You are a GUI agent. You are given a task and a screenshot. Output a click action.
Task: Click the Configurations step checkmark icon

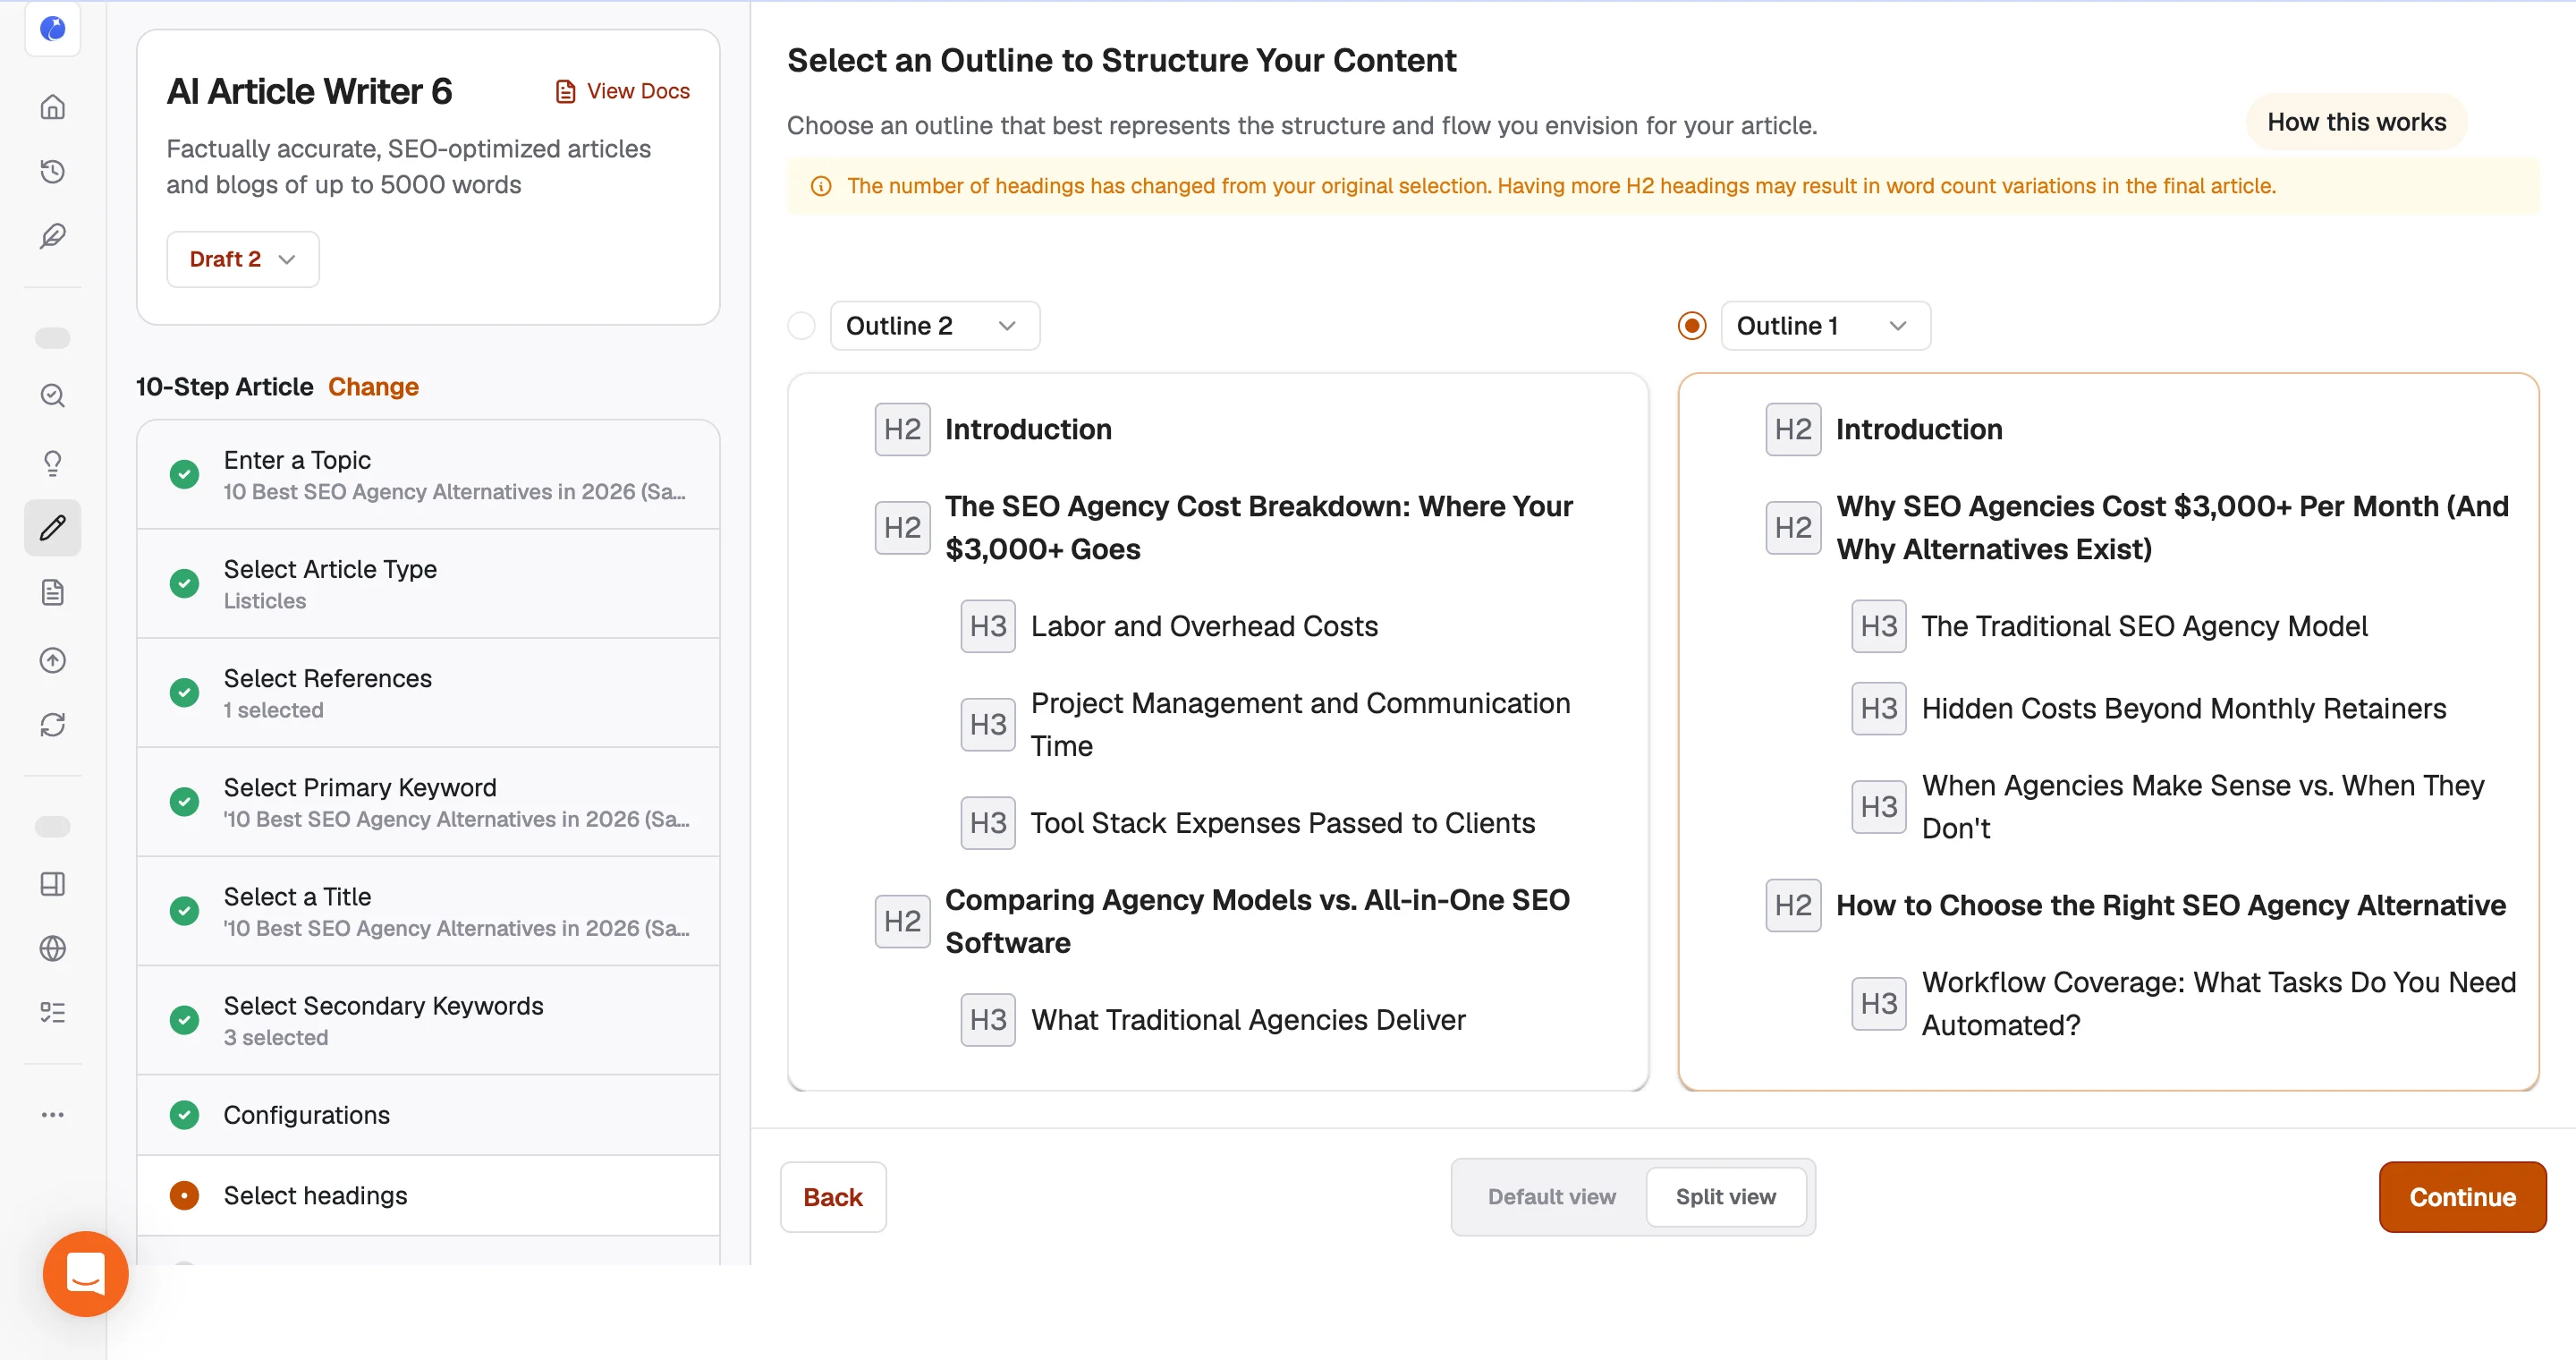tap(184, 1115)
